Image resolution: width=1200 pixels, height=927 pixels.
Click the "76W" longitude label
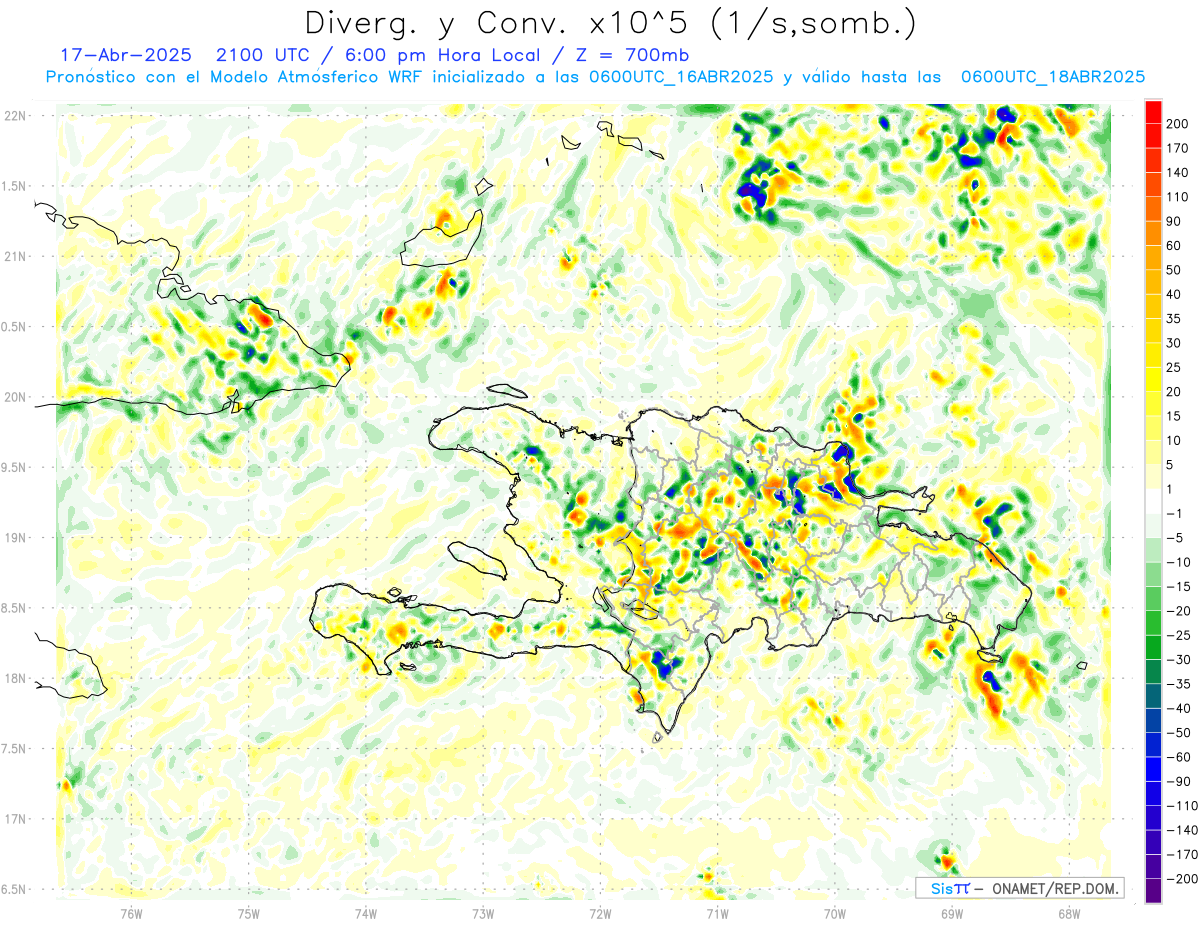point(131,913)
